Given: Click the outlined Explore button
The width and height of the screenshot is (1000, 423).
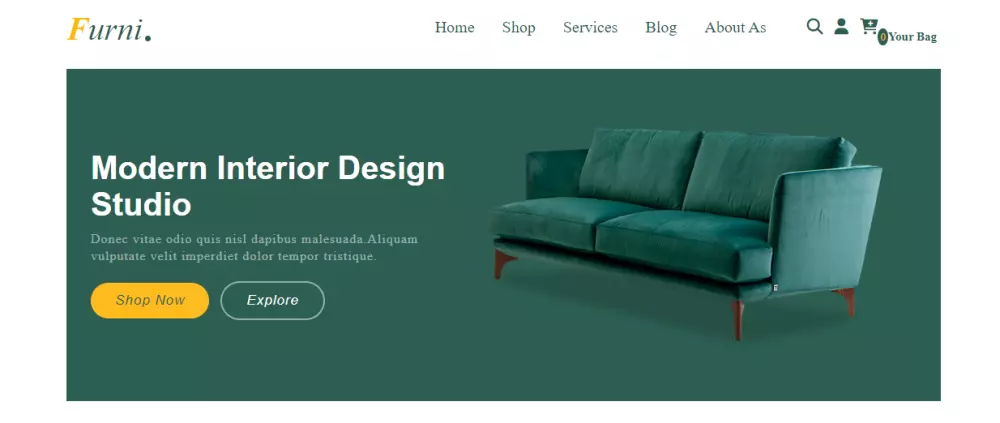Looking at the screenshot, I should coord(272,301).
